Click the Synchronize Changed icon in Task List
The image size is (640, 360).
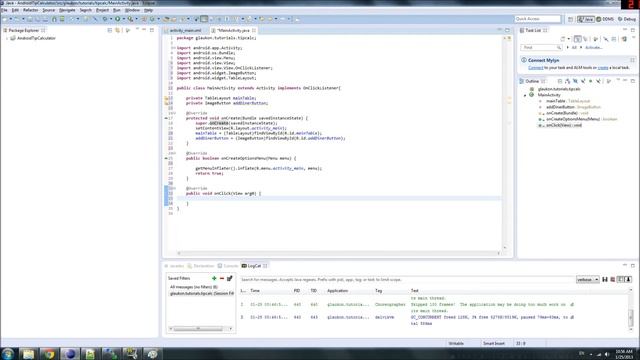tap(624, 39)
